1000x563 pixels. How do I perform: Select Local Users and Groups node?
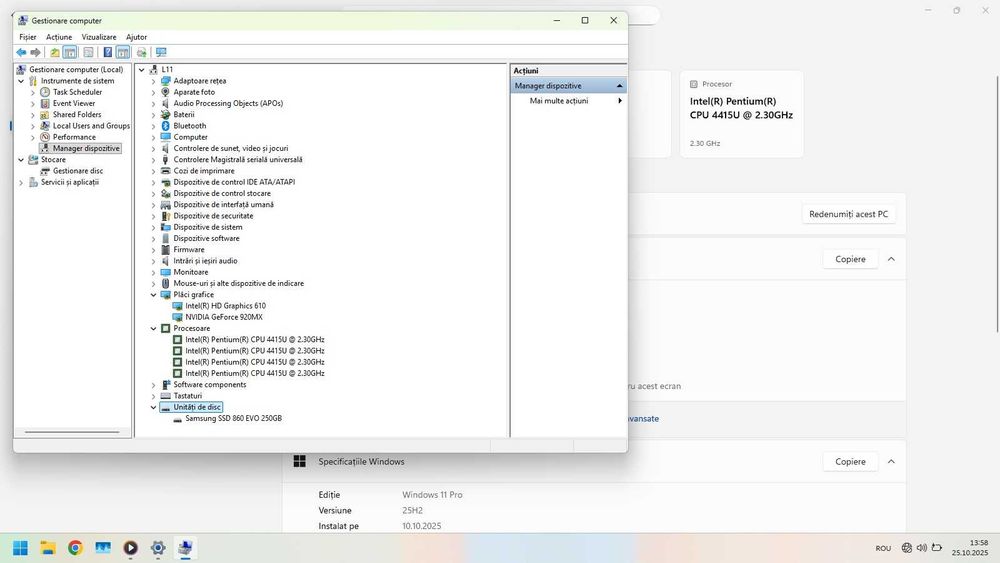(x=91, y=126)
